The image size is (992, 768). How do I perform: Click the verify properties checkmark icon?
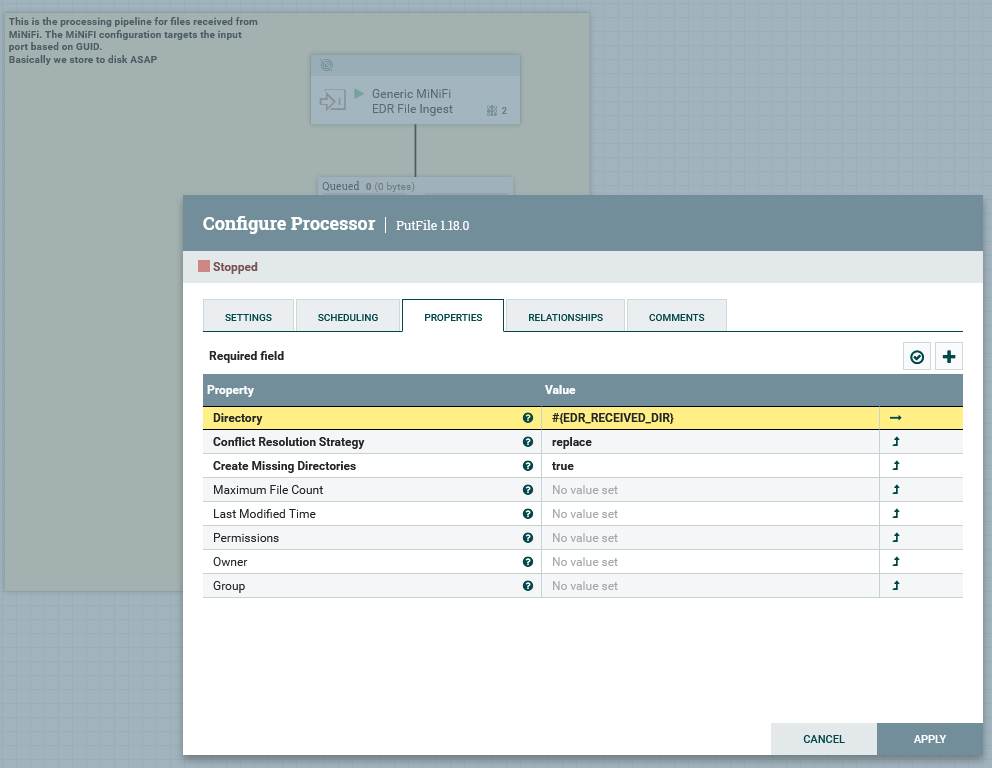click(x=917, y=356)
